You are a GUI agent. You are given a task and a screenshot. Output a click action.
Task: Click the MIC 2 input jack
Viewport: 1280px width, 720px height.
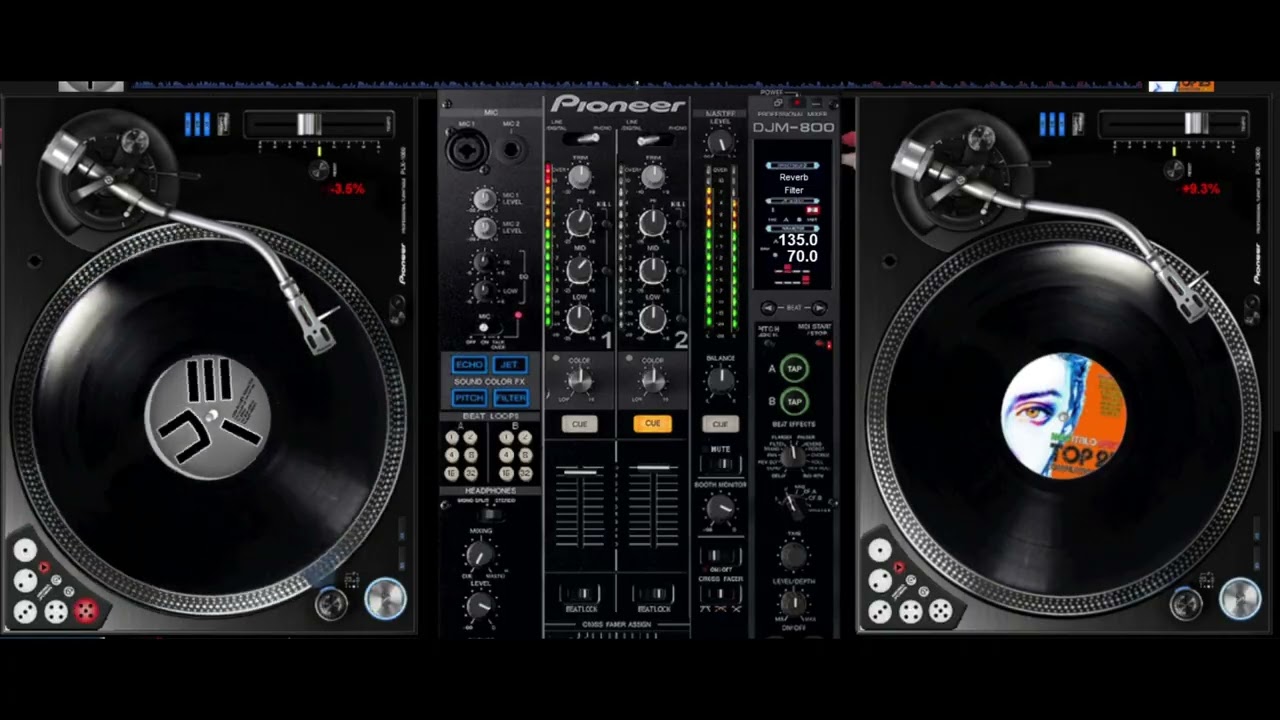(511, 150)
